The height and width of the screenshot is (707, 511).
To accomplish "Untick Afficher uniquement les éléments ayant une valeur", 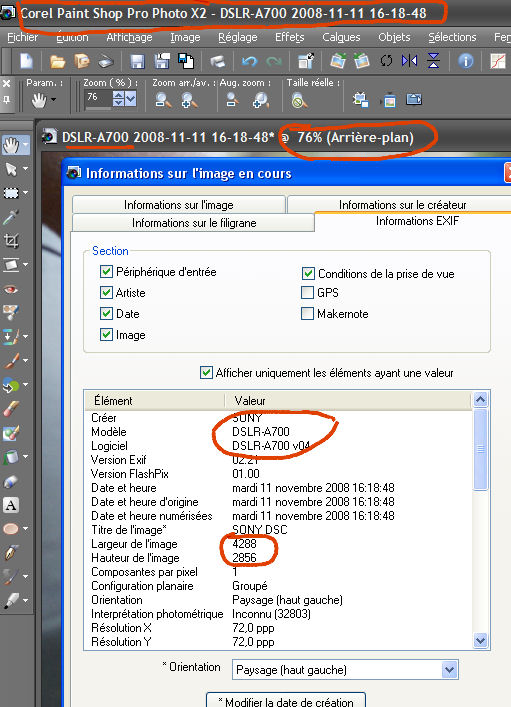I will (x=206, y=373).
